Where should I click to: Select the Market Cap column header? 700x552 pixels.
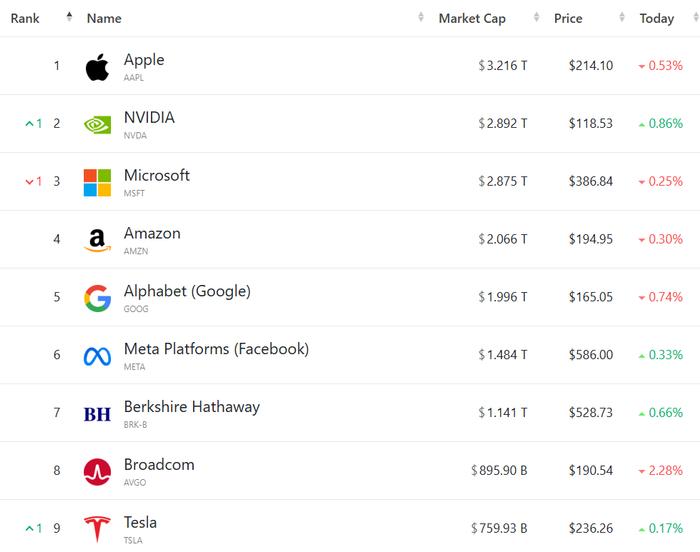472,18
